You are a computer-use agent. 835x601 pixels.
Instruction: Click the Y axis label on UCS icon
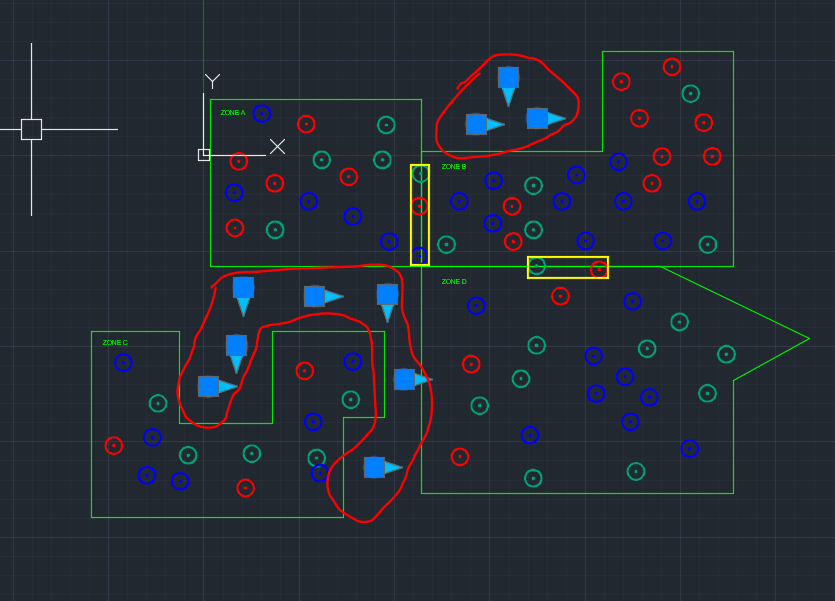pyautogui.click(x=212, y=81)
